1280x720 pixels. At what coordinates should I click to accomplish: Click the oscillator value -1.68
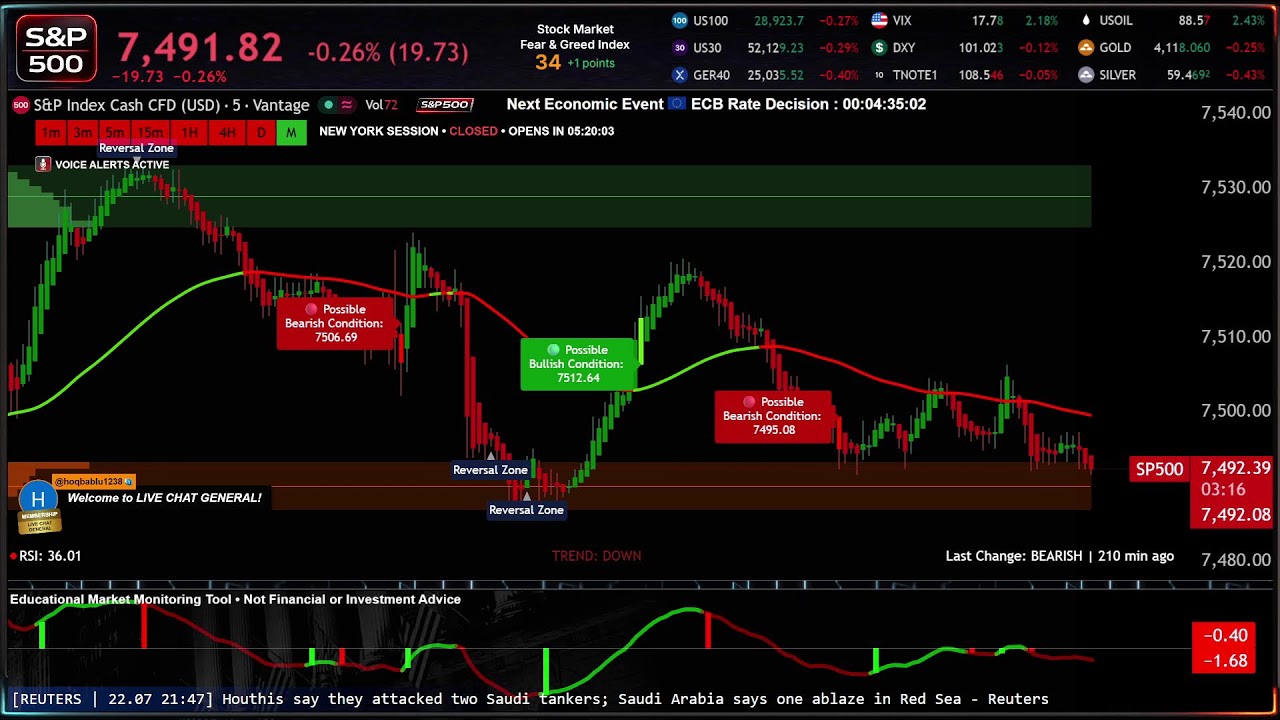(x=1226, y=661)
